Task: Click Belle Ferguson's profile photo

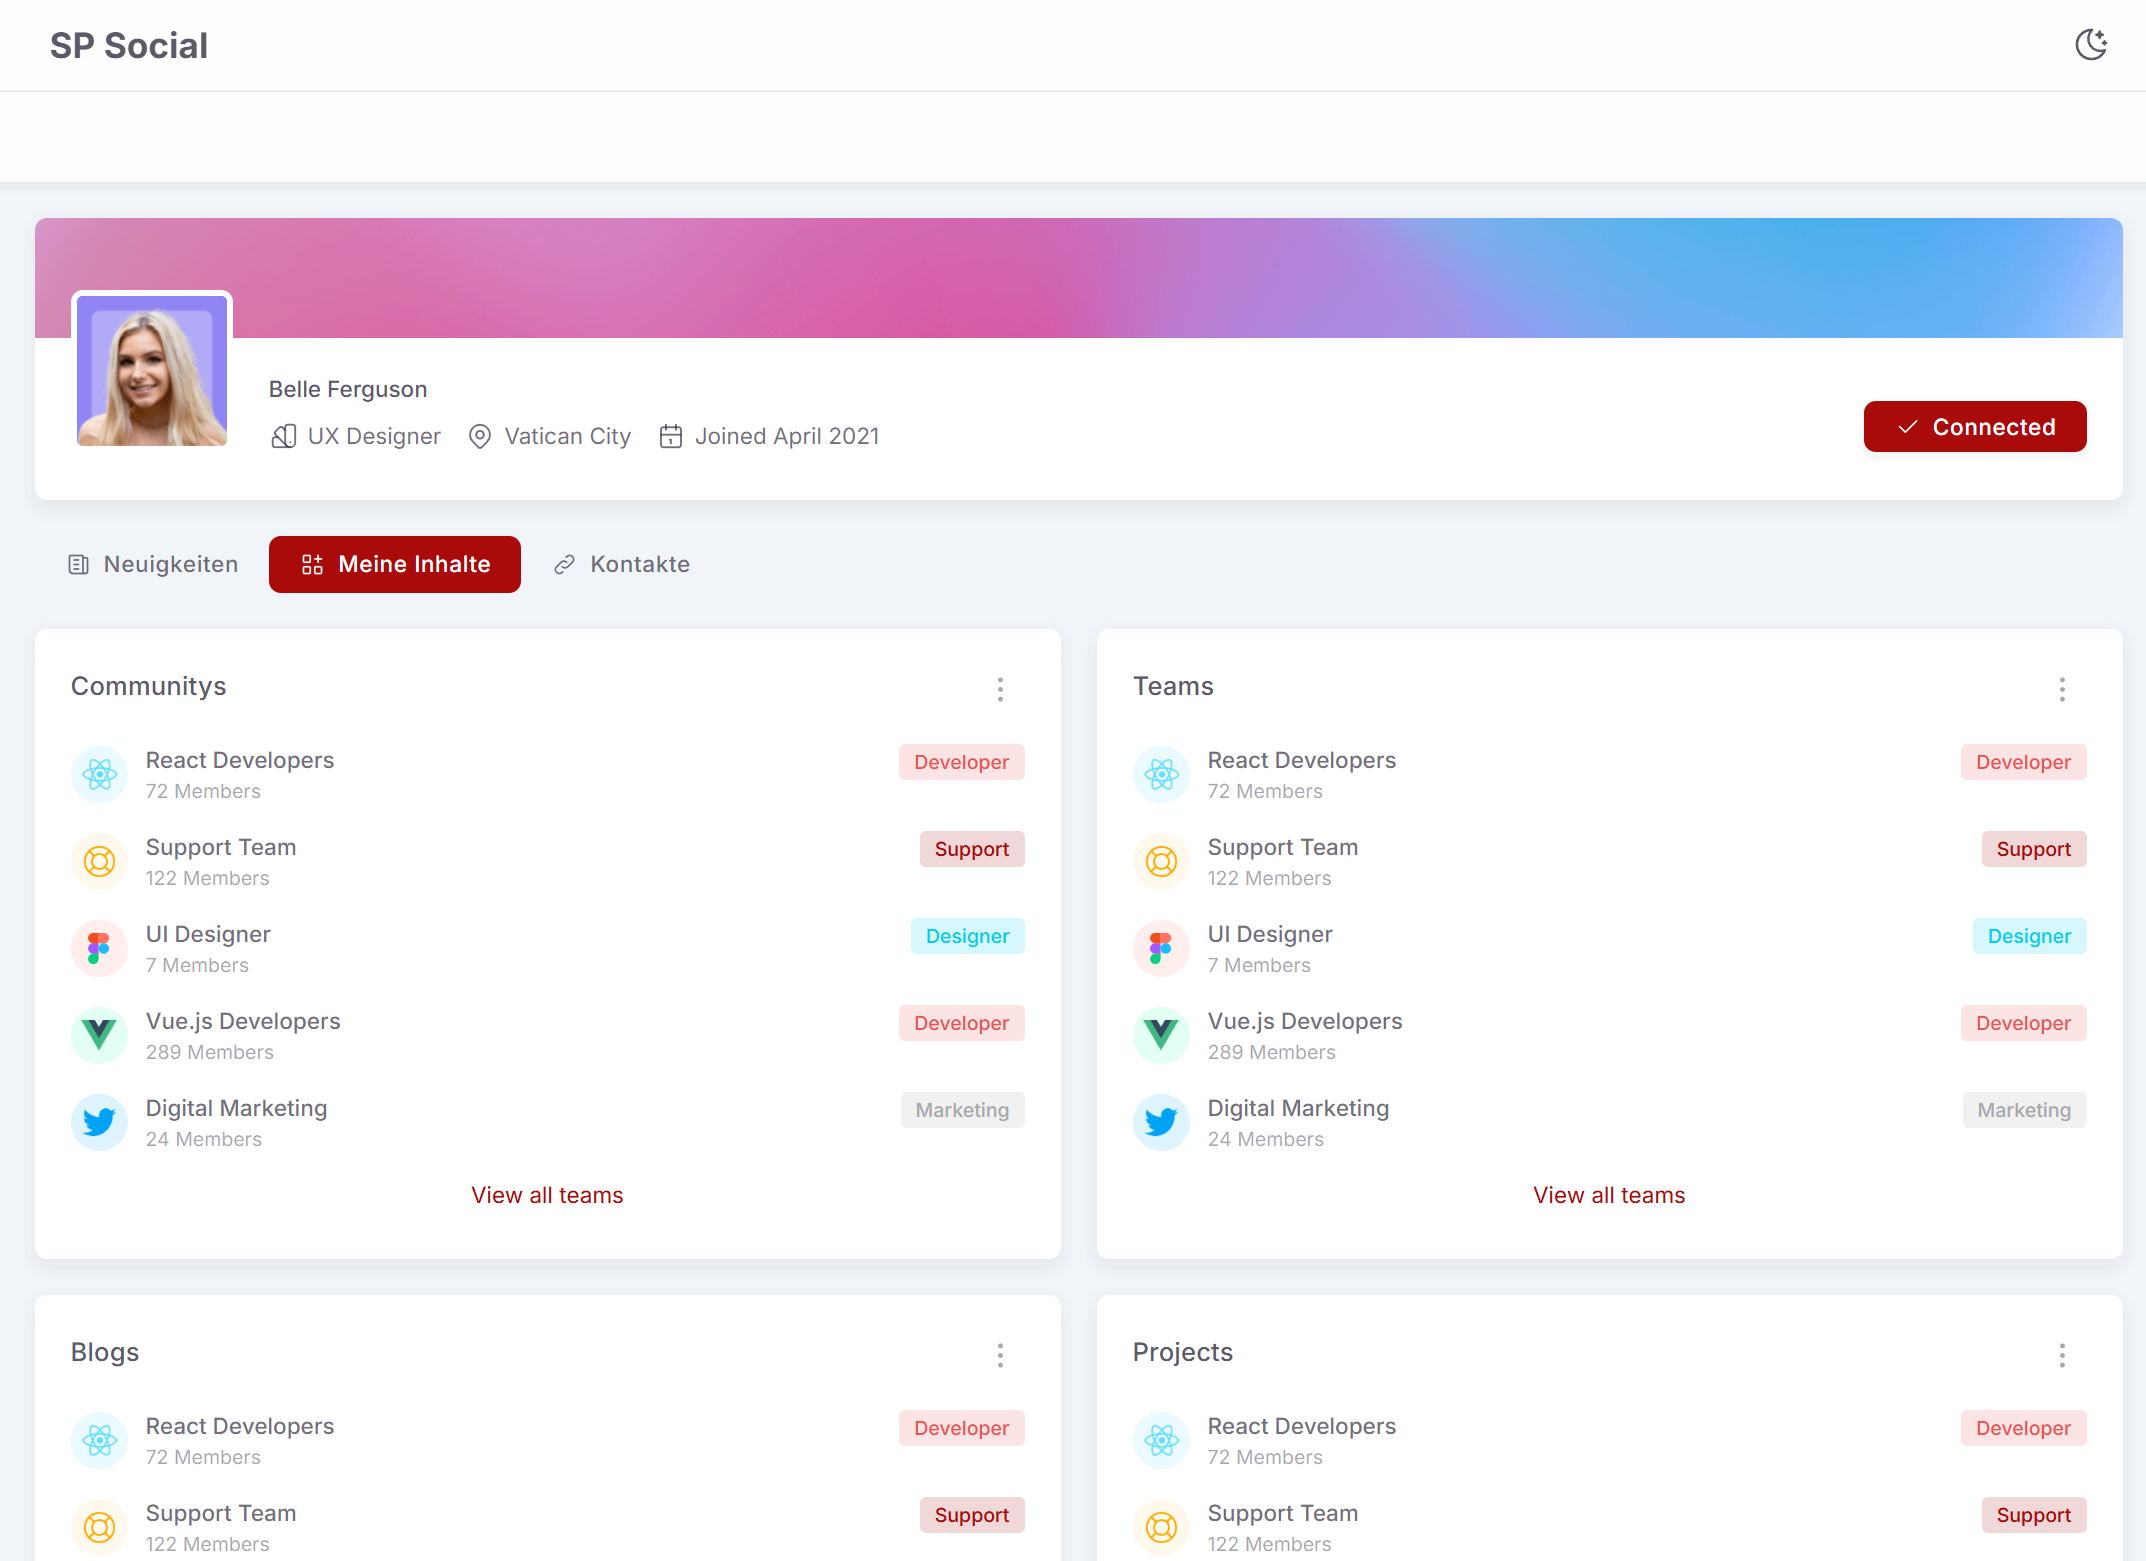Action: coord(152,370)
